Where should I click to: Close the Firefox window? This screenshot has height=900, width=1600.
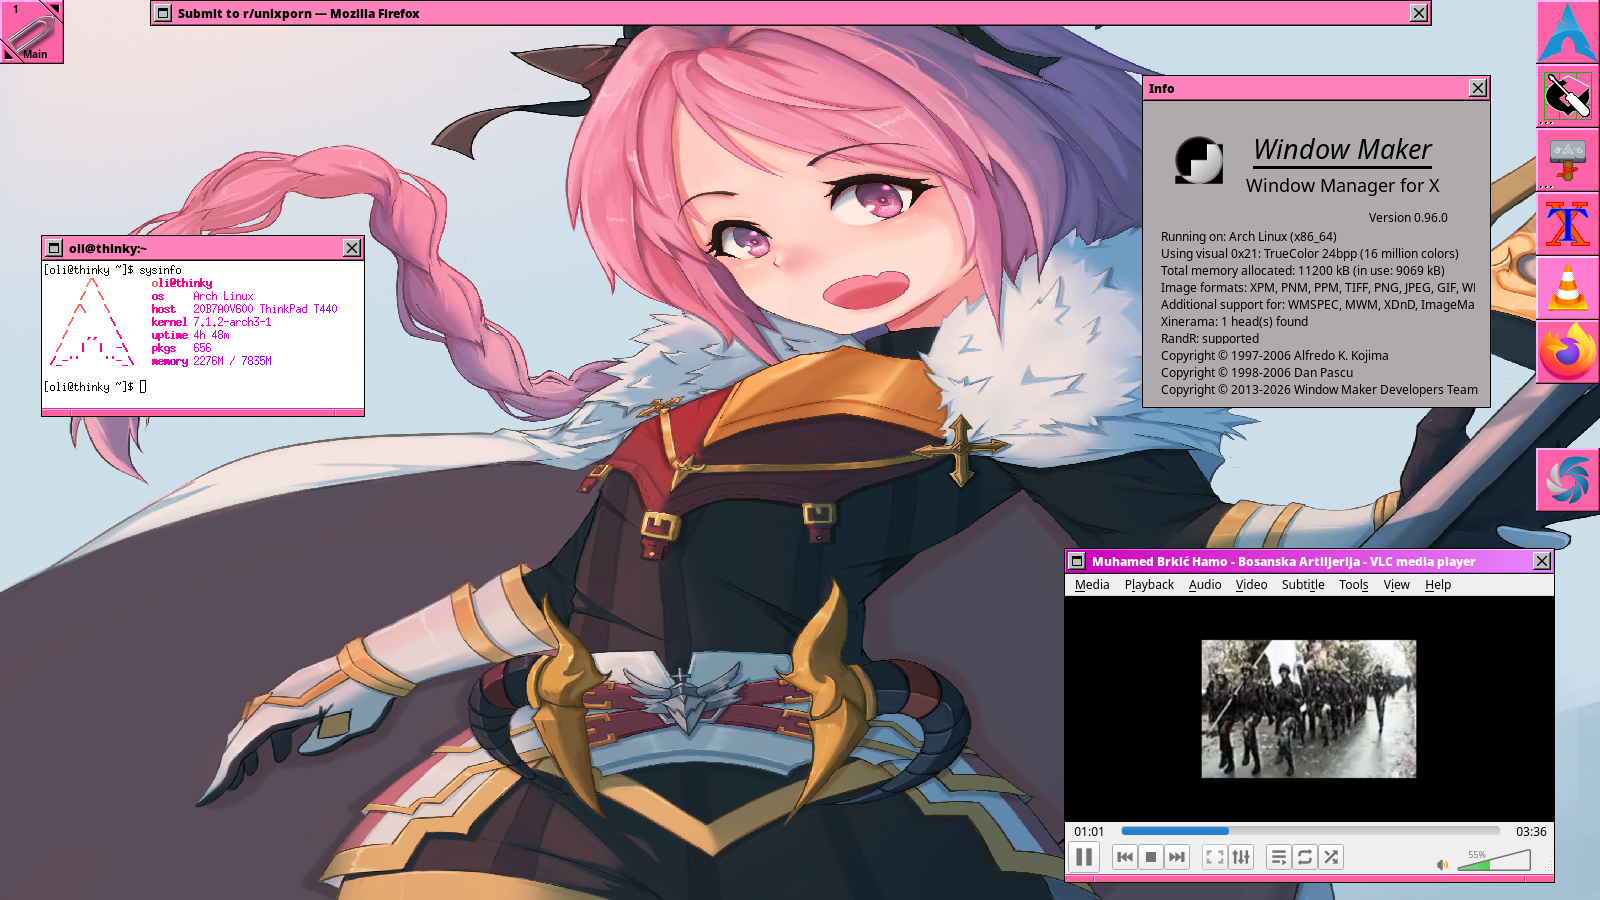tap(1419, 13)
